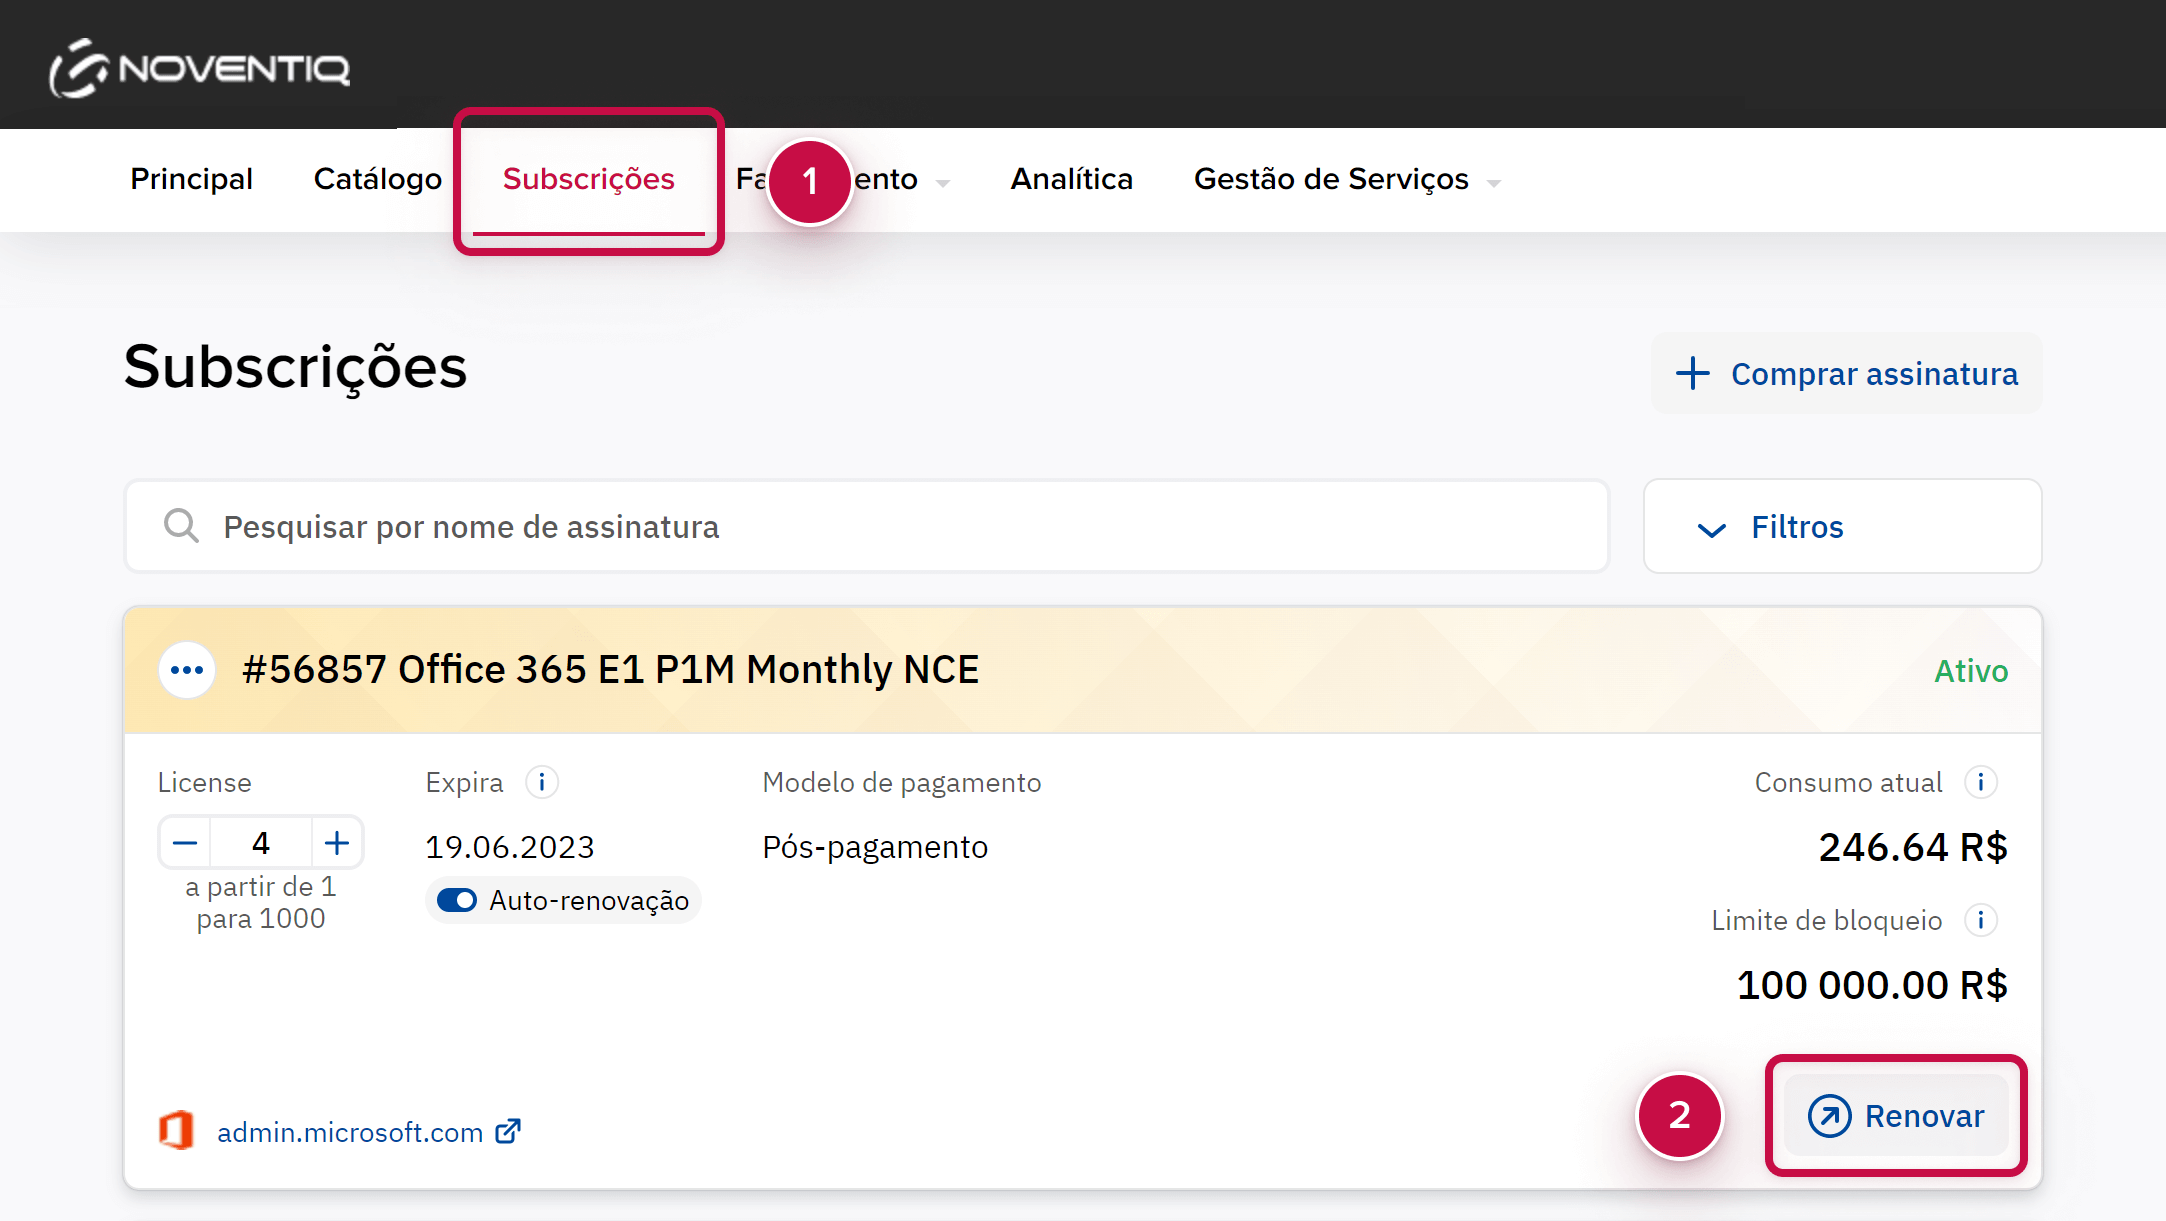The height and width of the screenshot is (1221, 2166).
Task: Open the Analítica tab
Action: [1071, 179]
